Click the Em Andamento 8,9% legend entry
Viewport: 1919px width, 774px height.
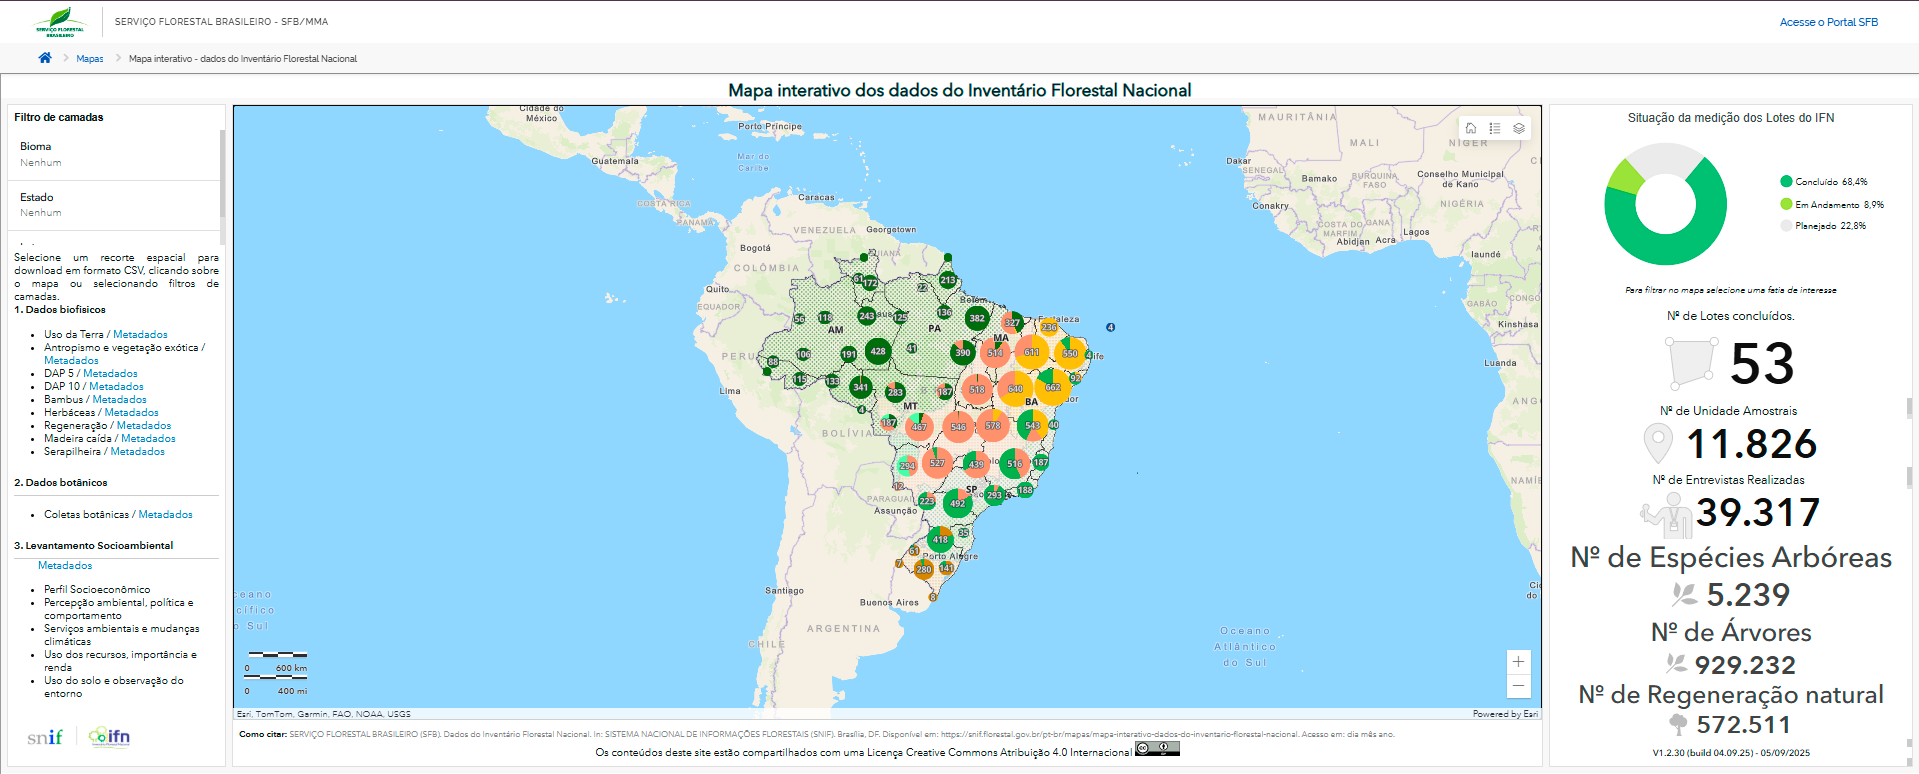tap(1831, 204)
